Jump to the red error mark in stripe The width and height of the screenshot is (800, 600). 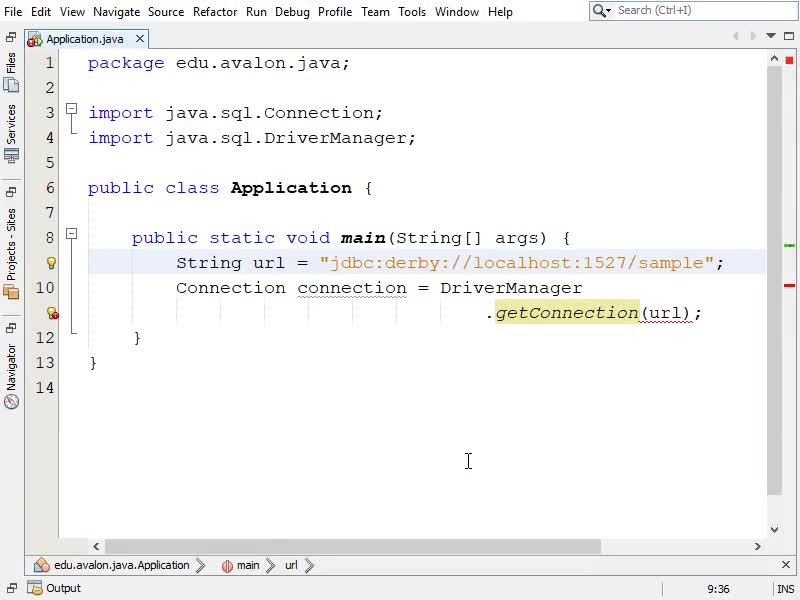pyautogui.click(x=789, y=285)
